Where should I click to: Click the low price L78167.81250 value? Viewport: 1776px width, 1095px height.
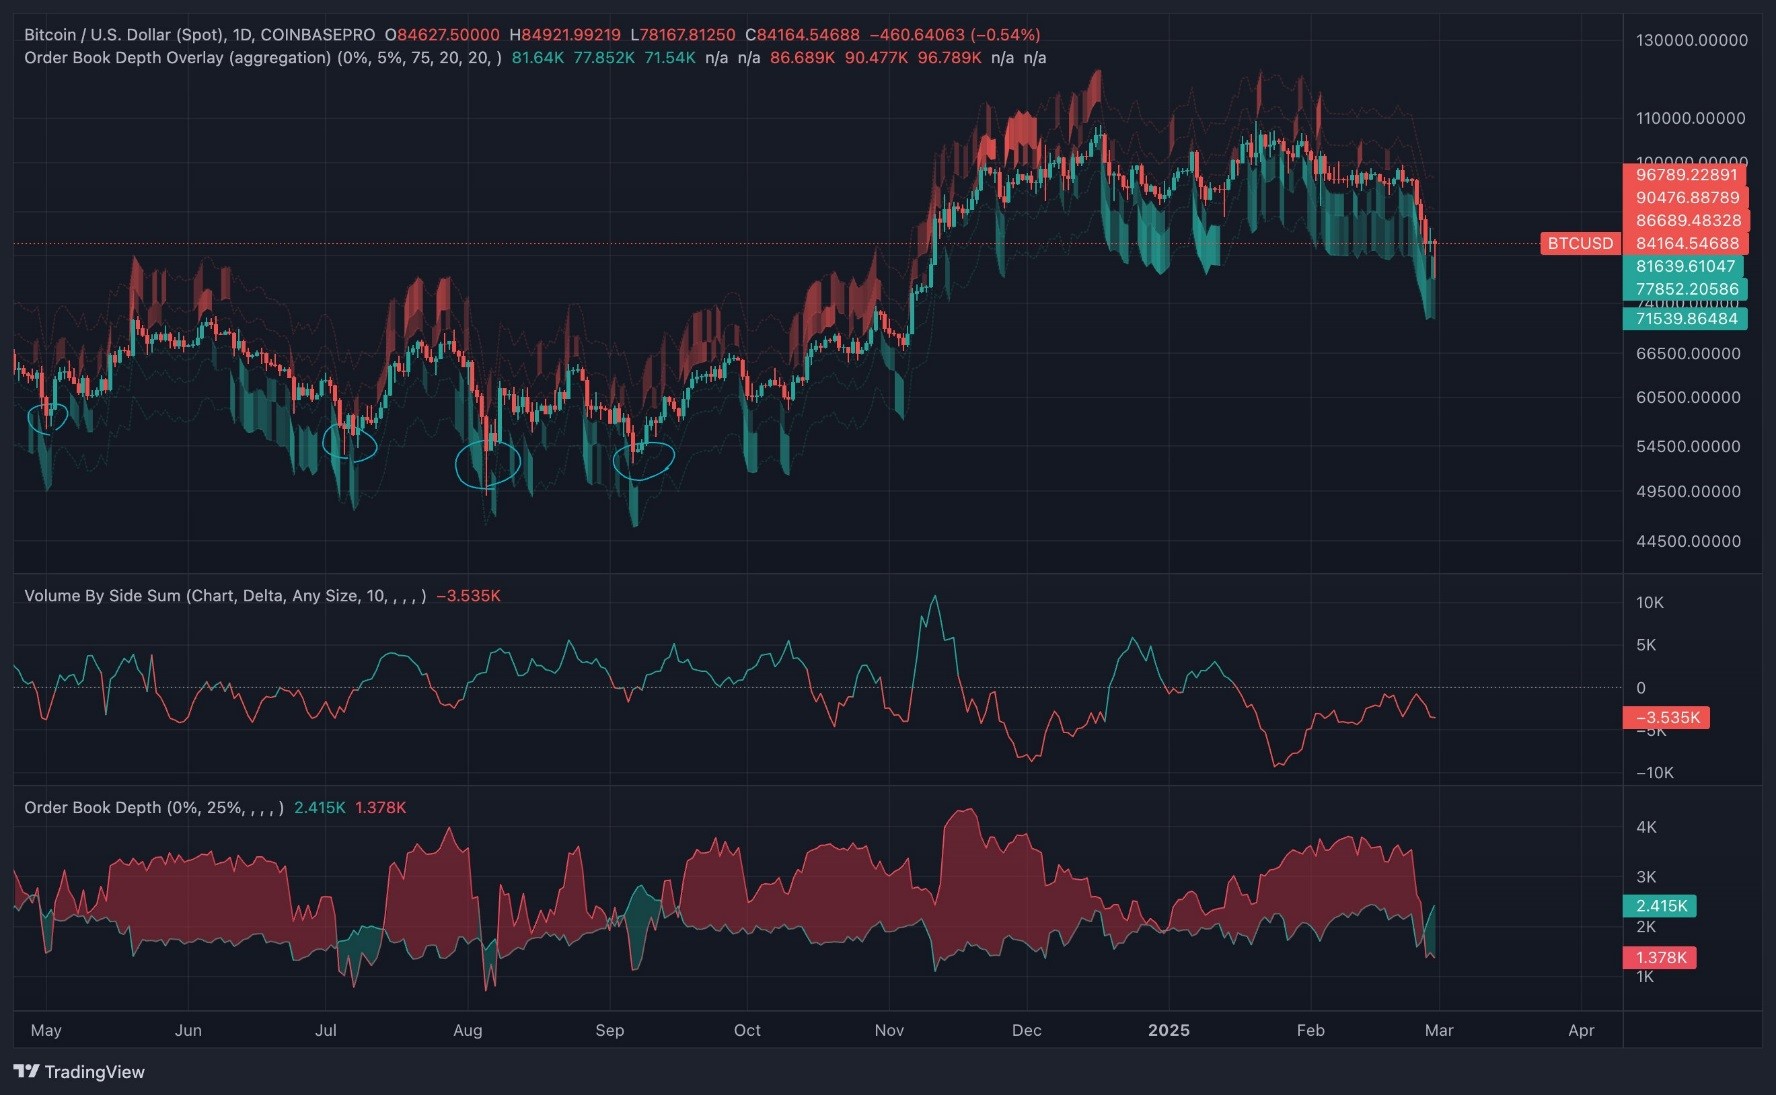tap(683, 34)
